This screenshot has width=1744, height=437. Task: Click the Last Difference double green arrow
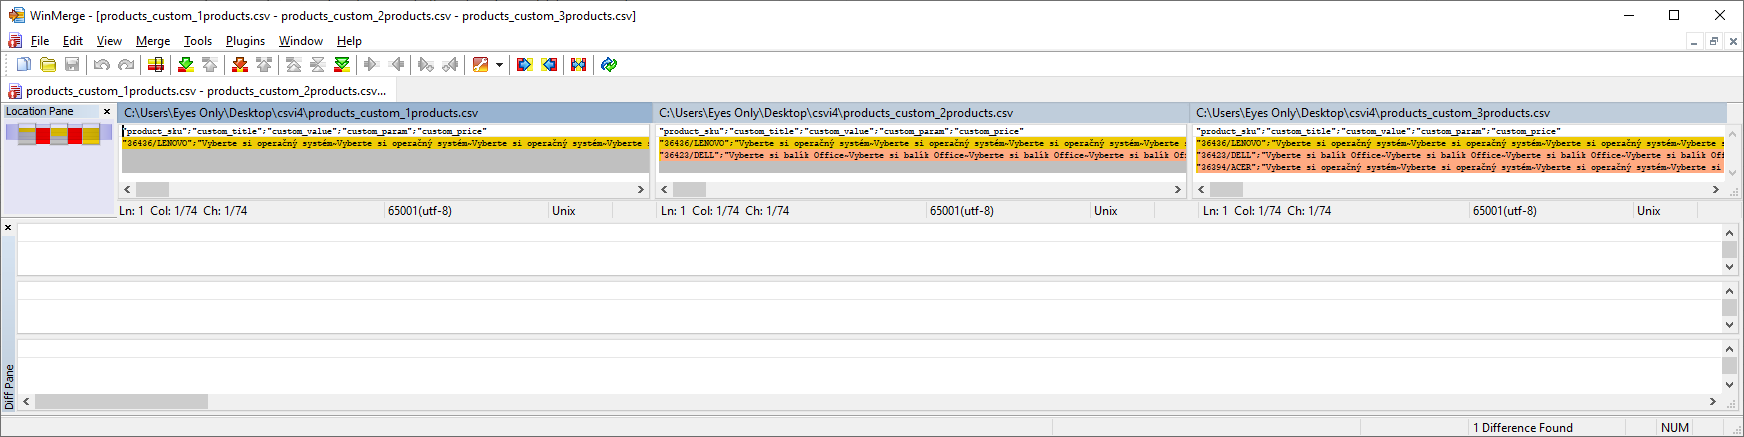(342, 65)
